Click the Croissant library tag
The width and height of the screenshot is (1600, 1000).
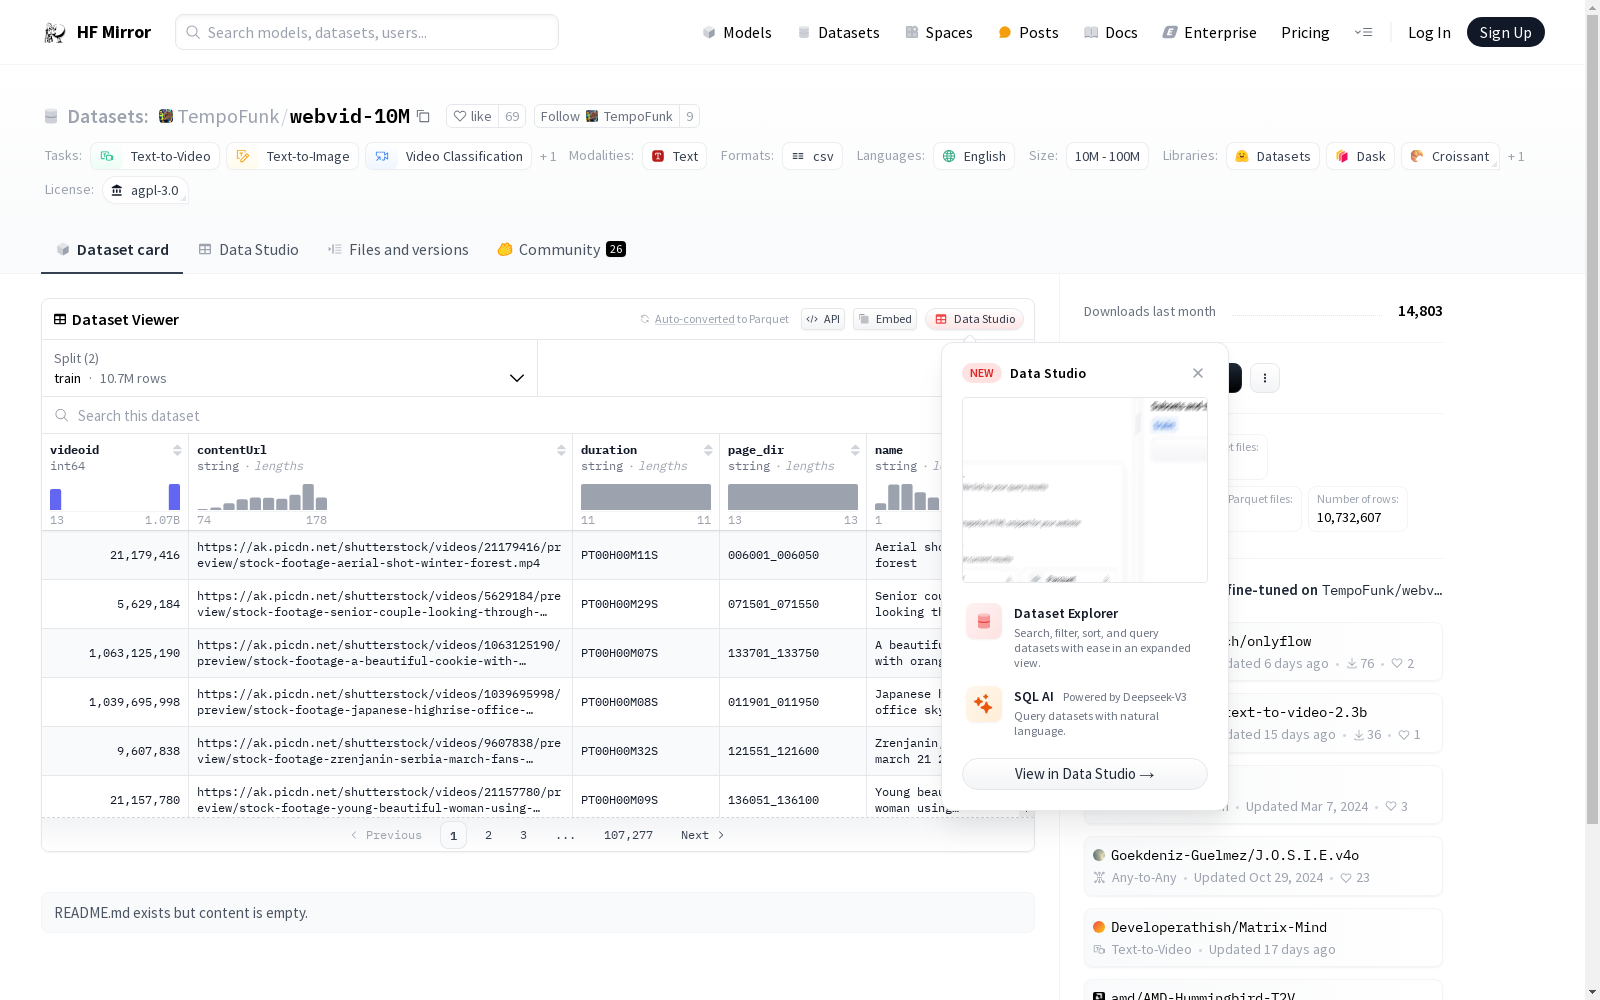click(x=1450, y=156)
